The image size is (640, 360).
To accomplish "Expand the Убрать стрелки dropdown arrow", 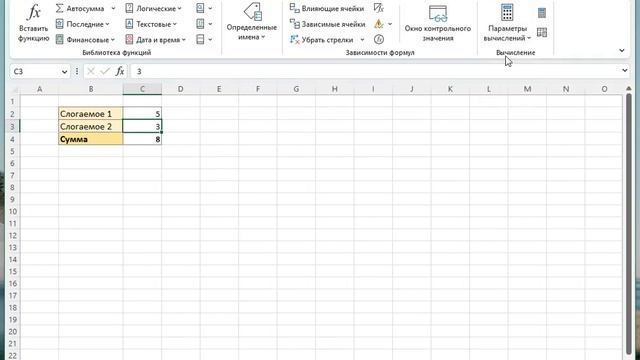I will pos(362,40).
